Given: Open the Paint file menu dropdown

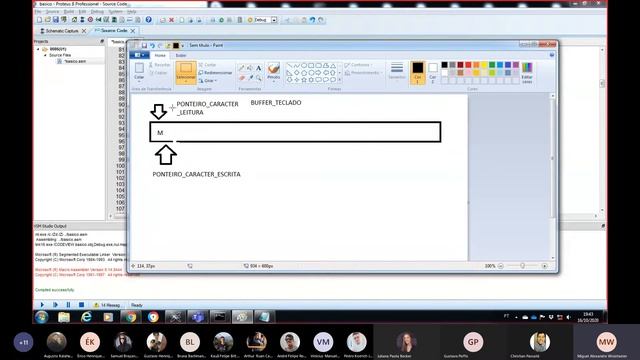Looking at the screenshot, I should point(140,55).
